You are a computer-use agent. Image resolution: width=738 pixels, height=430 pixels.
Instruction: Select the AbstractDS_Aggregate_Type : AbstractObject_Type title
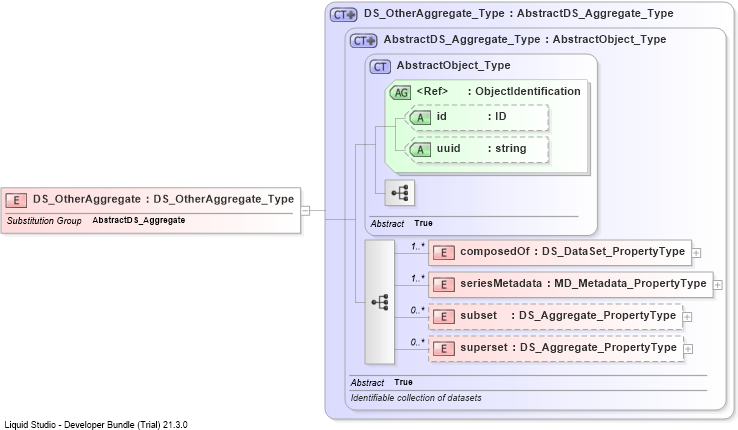point(525,40)
